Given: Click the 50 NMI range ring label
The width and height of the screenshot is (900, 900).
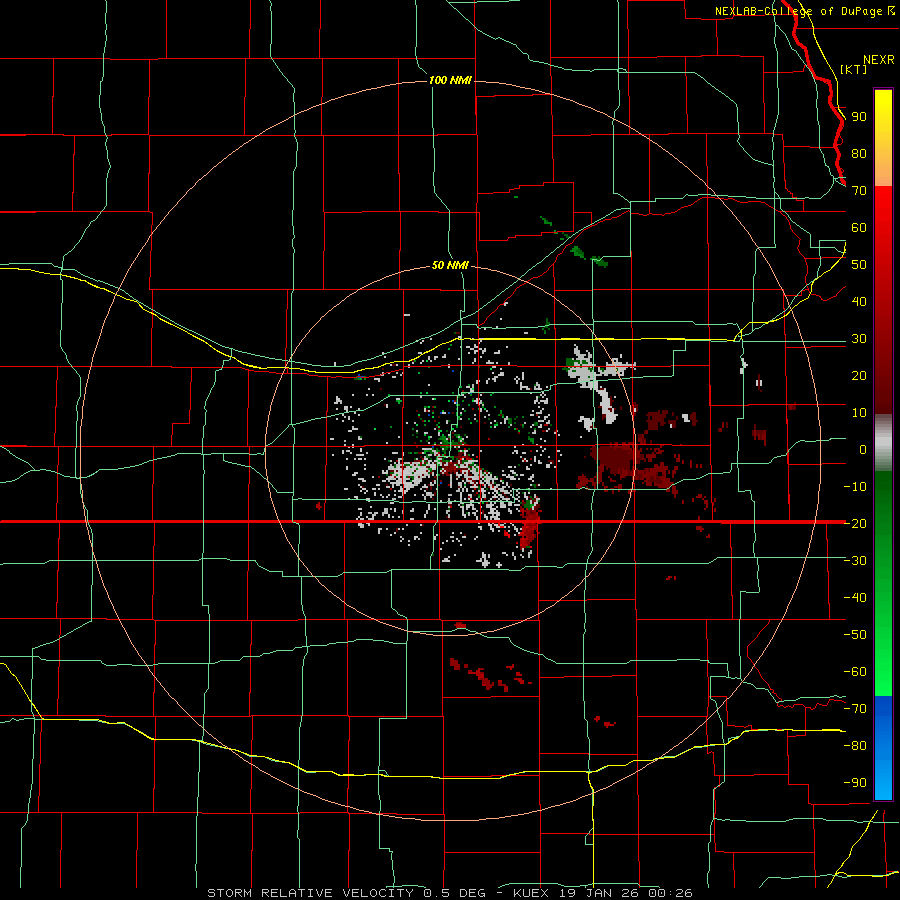Looking at the screenshot, I should tap(450, 265).
